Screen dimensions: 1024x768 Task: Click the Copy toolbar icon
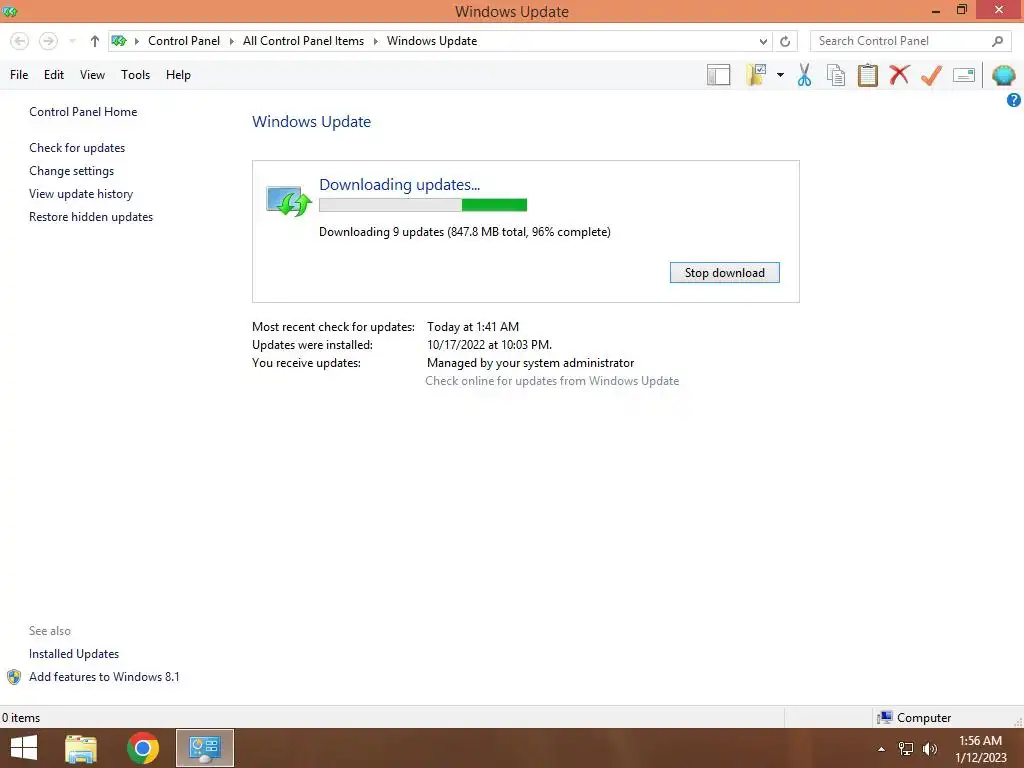coord(836,75)
